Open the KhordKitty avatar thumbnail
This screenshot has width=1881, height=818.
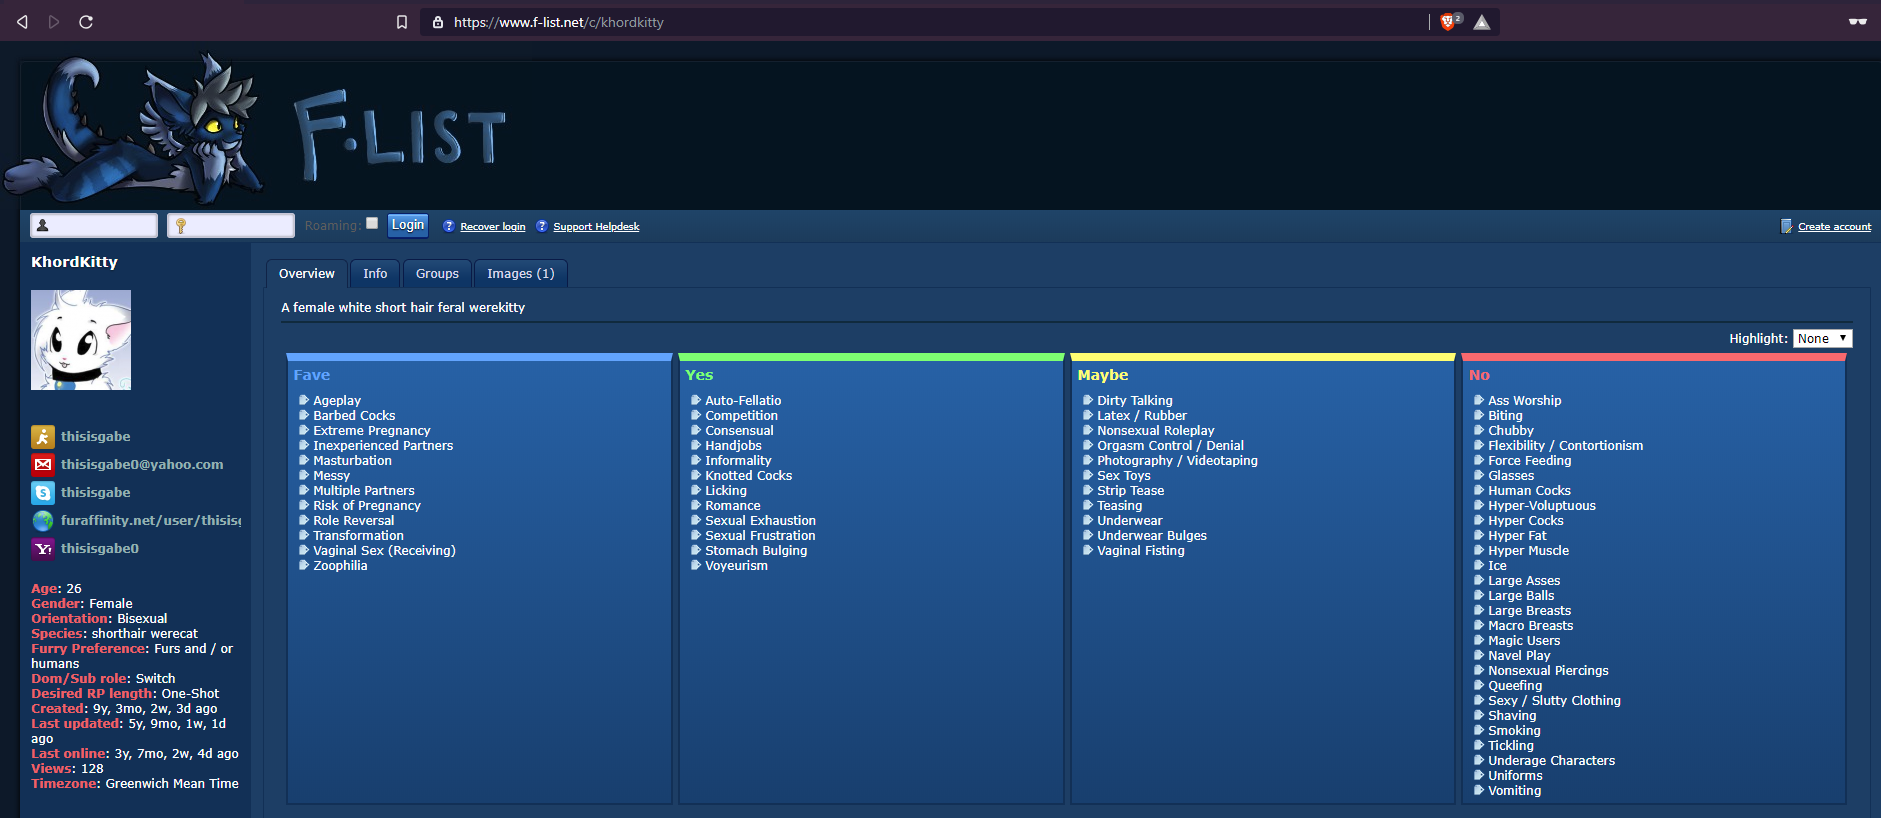(x=81, y=340)
